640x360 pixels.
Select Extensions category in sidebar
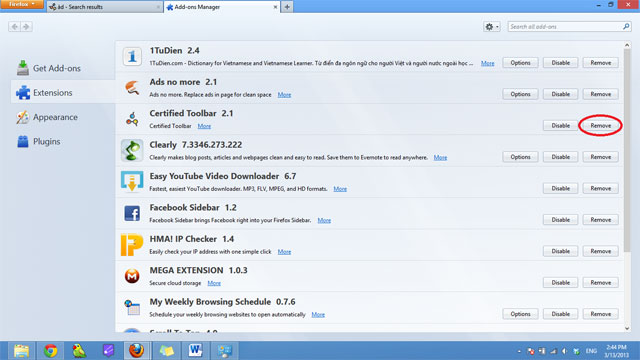point(62,93)
